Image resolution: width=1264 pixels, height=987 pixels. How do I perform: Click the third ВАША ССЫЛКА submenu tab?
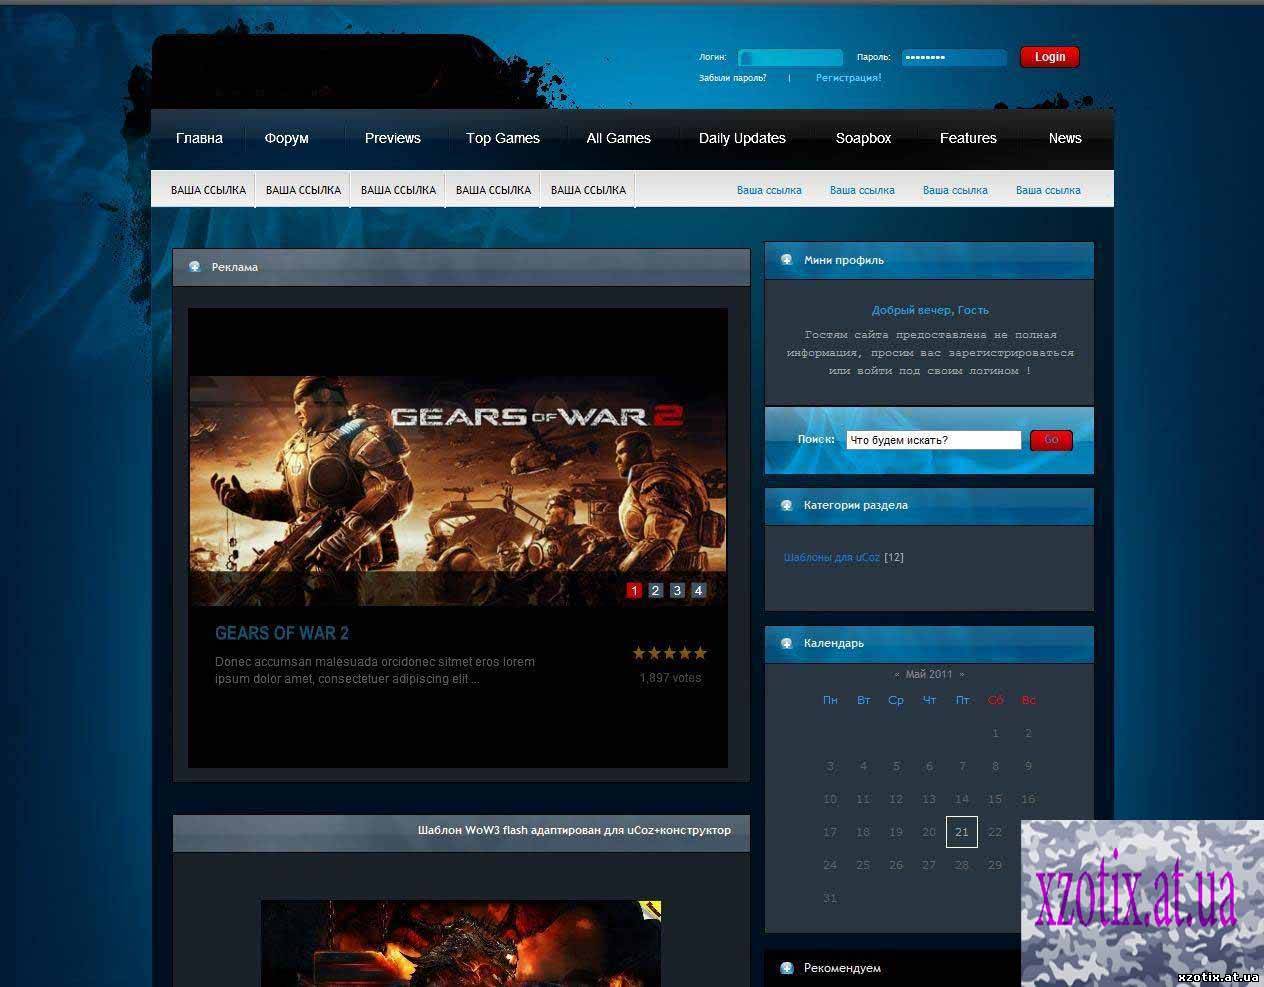point(398,190)
